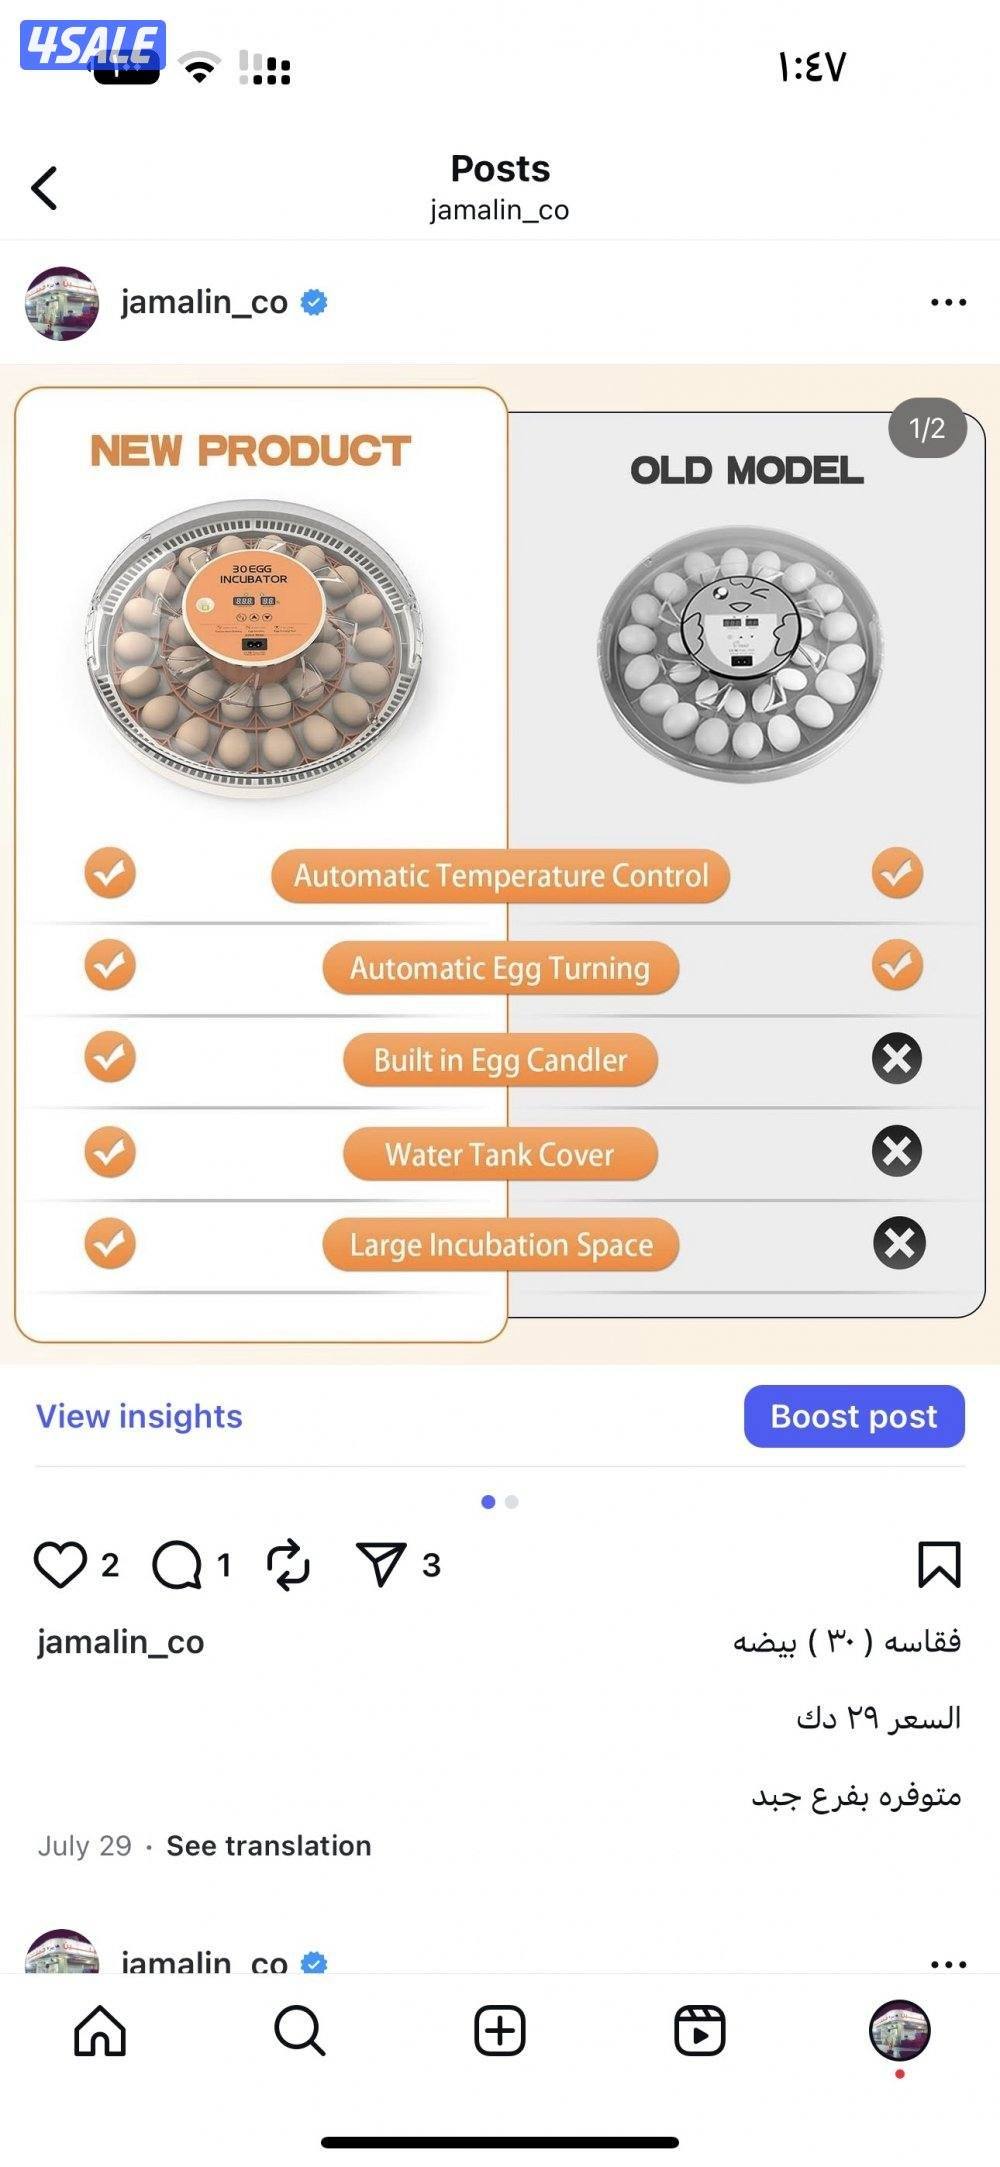This screenshot has height=2167, width=1000.
Task: Save post with bookmark icon
Action: point(939,1564)
